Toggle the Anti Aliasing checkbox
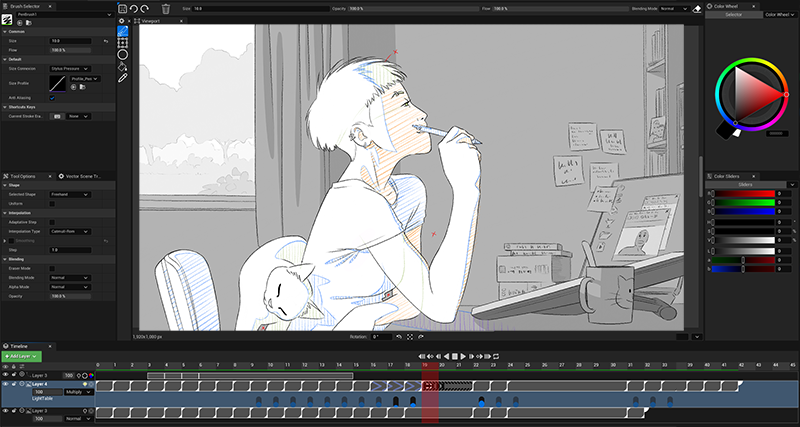Image resolution: width=800 pixels, height=427 pixels. point(53,97)
